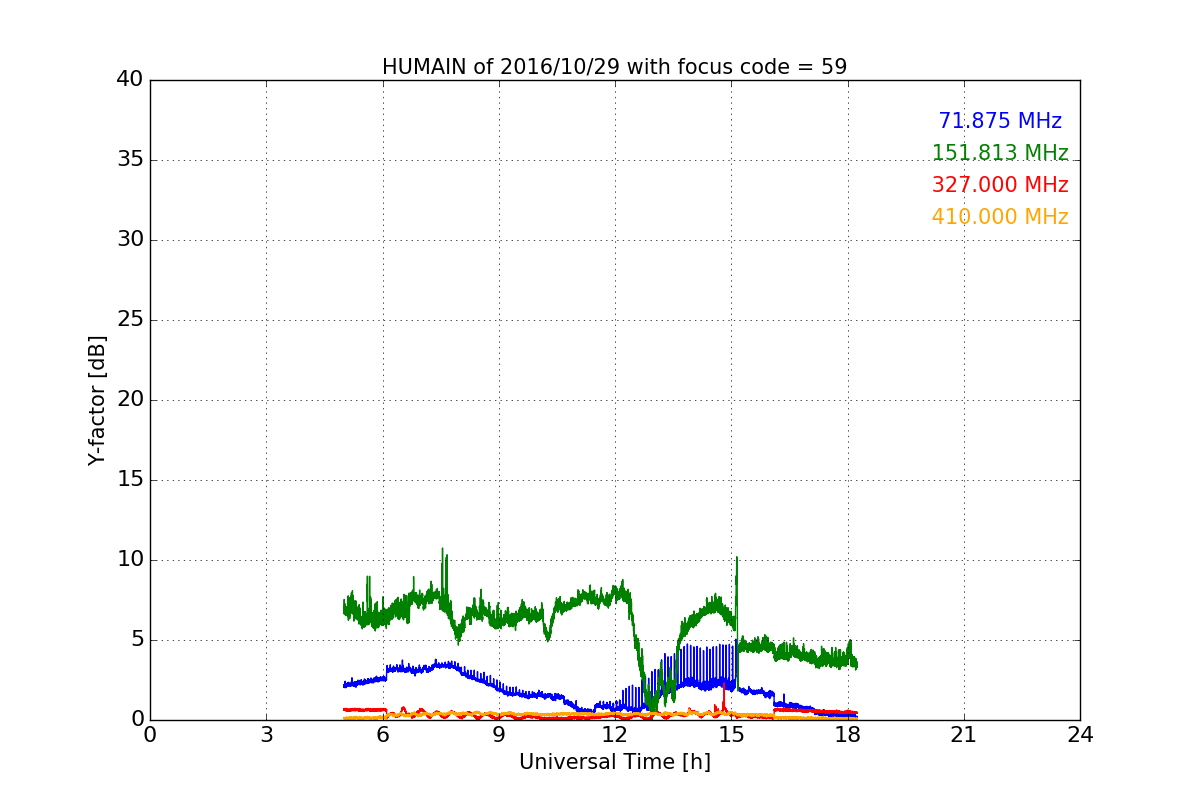Click the y-axis tick label '40'
The width and height of the screenshot is (1200, 800).
[x=130, y=79]
